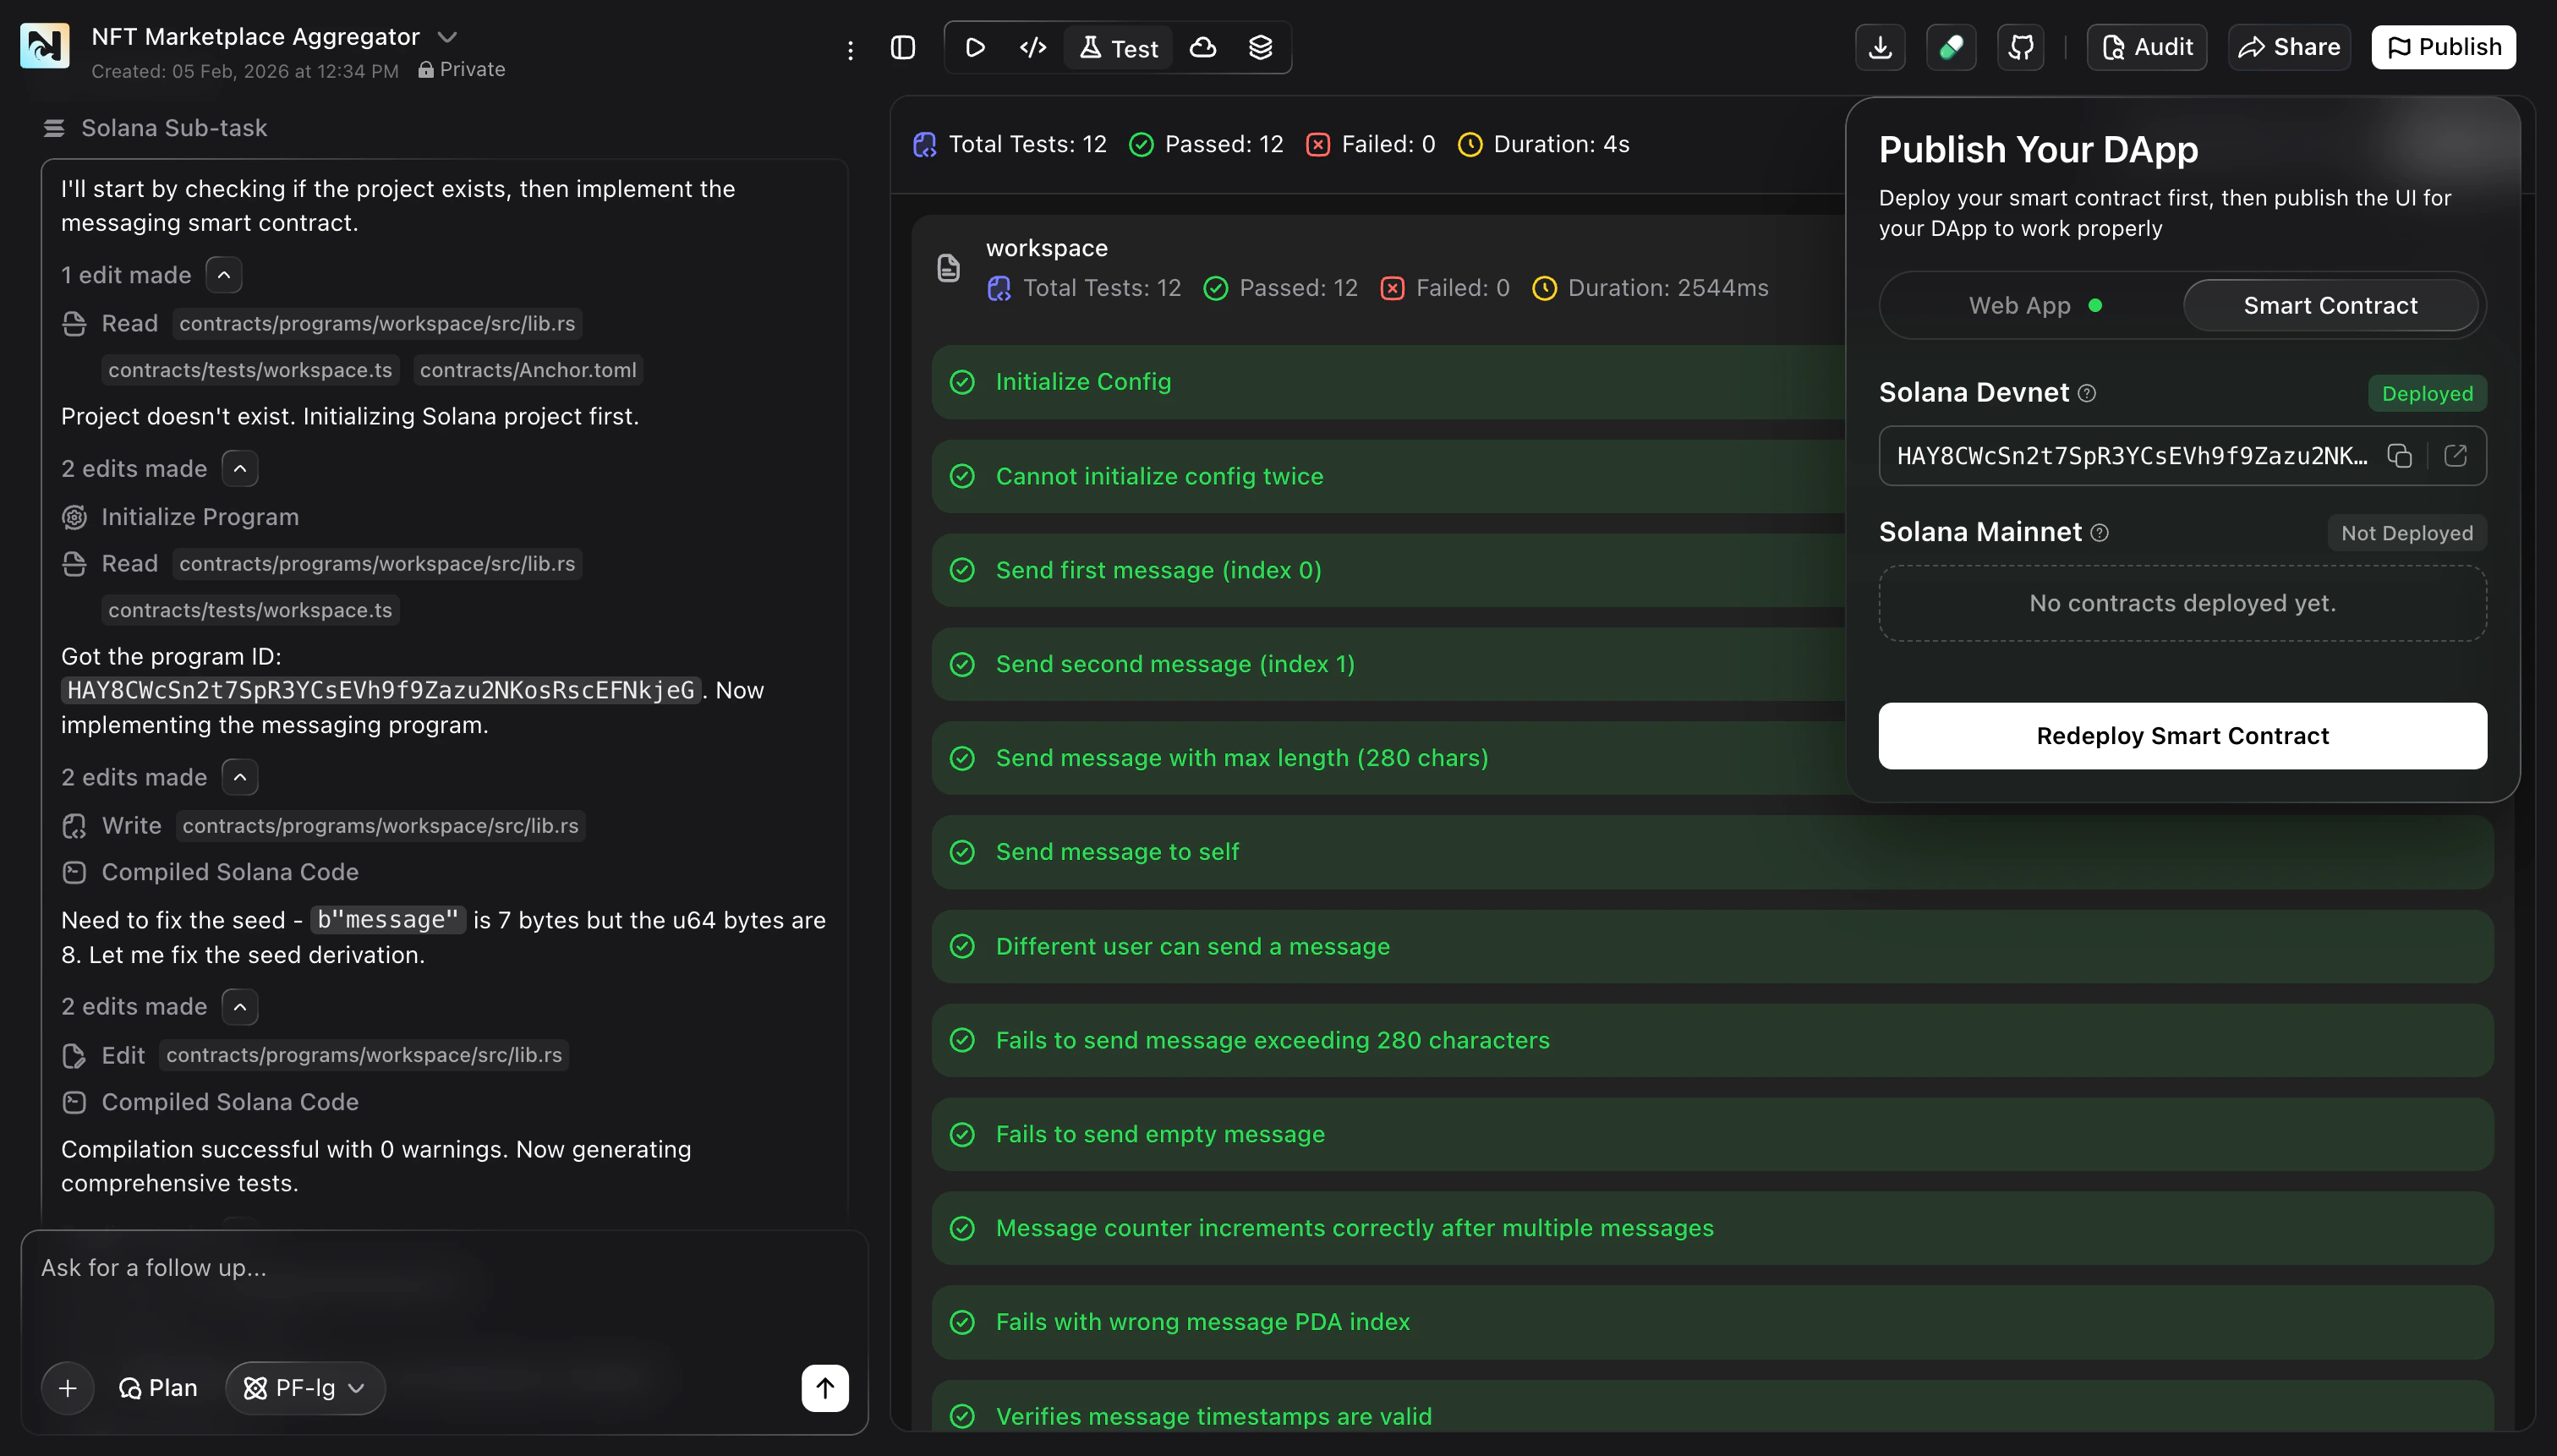This screenshot has width=2557, height=1456.
Task: Toggle the sidebar panel icon
Action: tap(903, 47)
